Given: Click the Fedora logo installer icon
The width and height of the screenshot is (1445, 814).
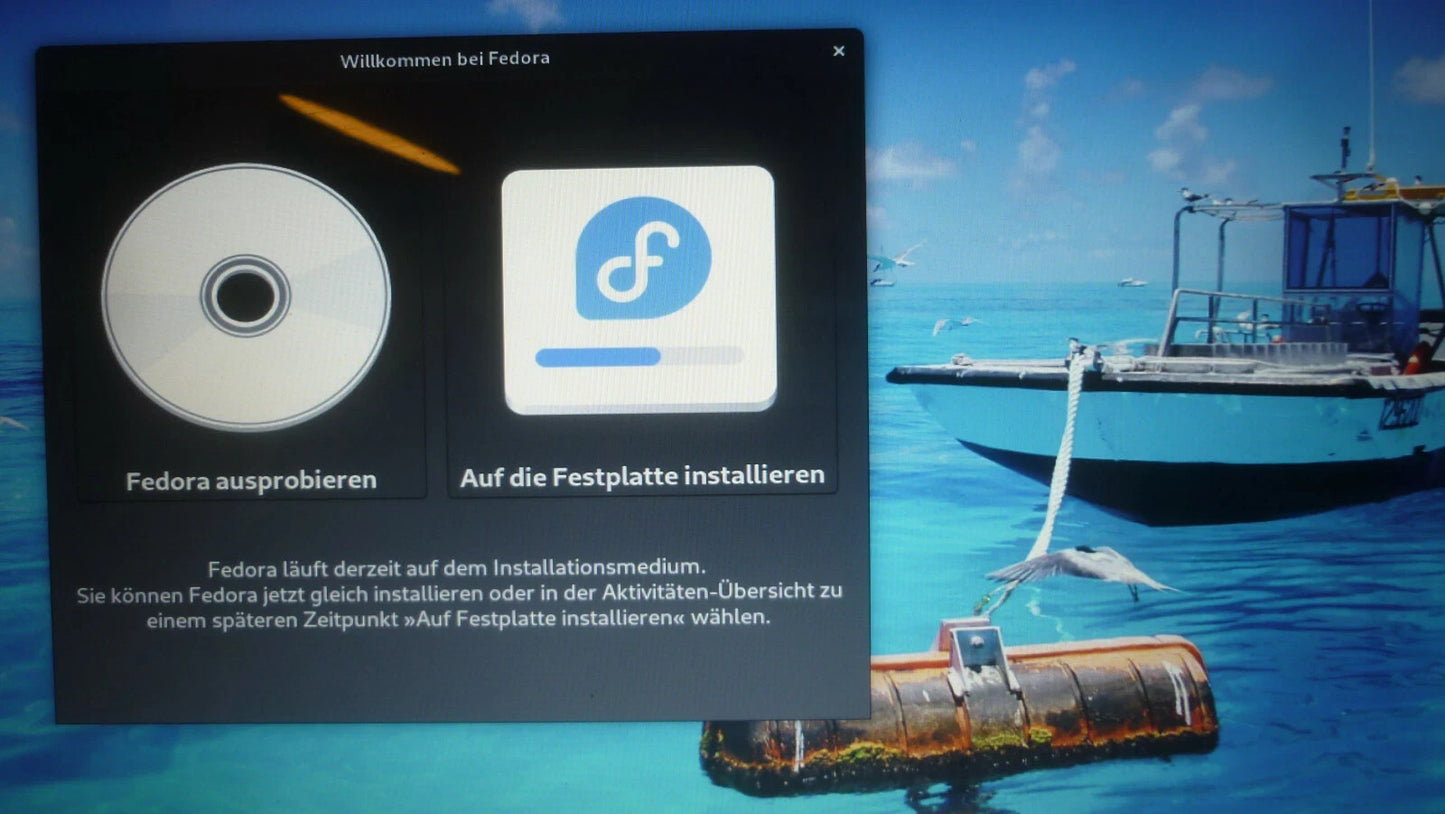Looking at the screenshot, I should [640, 290].
